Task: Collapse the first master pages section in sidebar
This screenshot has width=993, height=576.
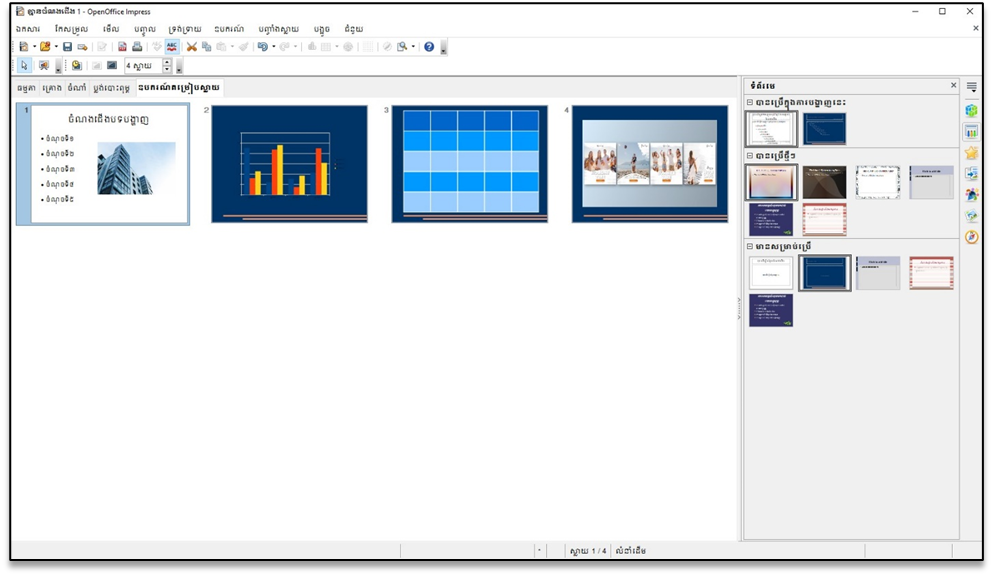Action: pyautogui.click(x=750, y=102)
